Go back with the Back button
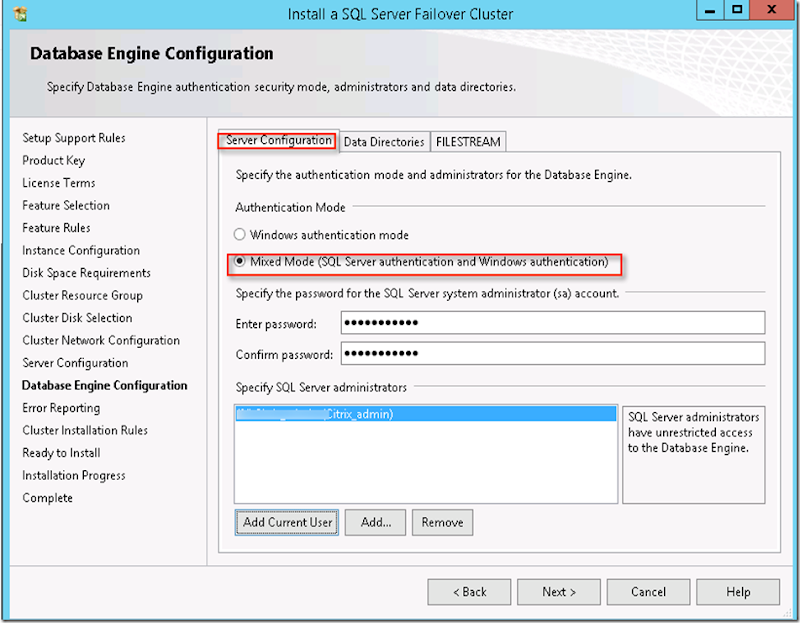This screenshot has width=800, height=623. [x=469, y=592]
